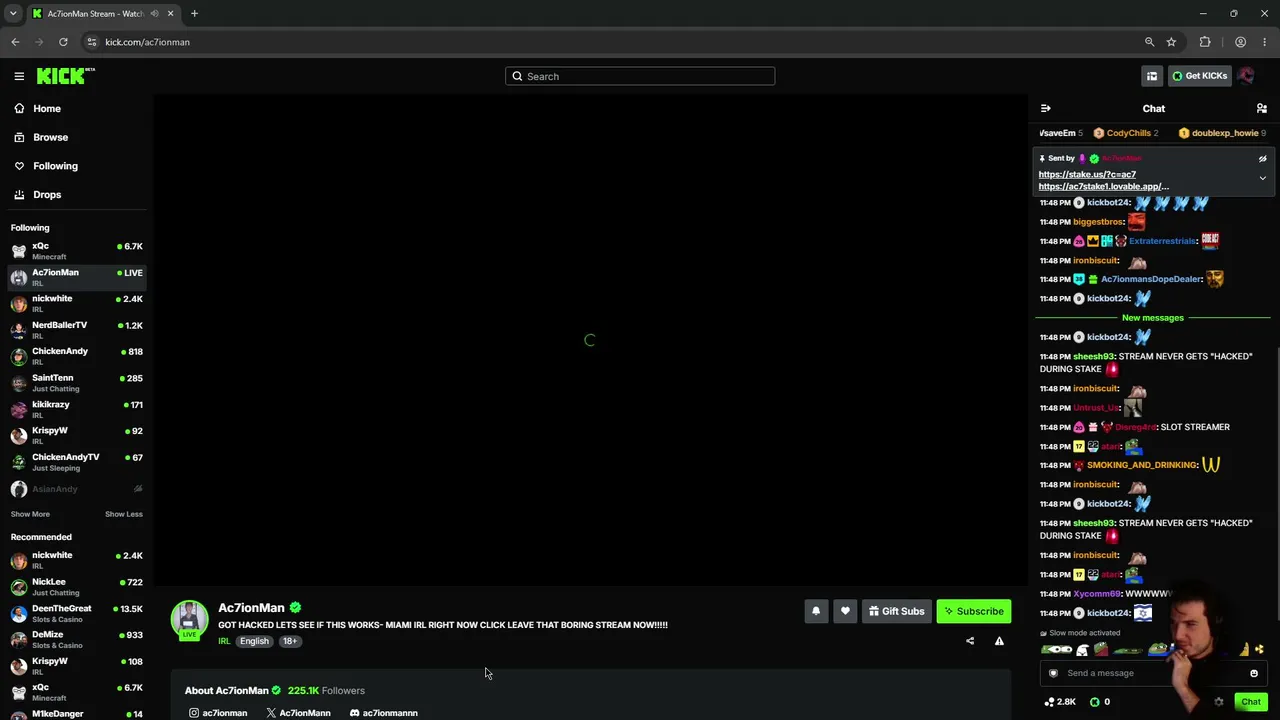Open the Chrome tab search dropdown
Image resolution: width=1280 pixels, height=720 pixels.
coord(13,14)
